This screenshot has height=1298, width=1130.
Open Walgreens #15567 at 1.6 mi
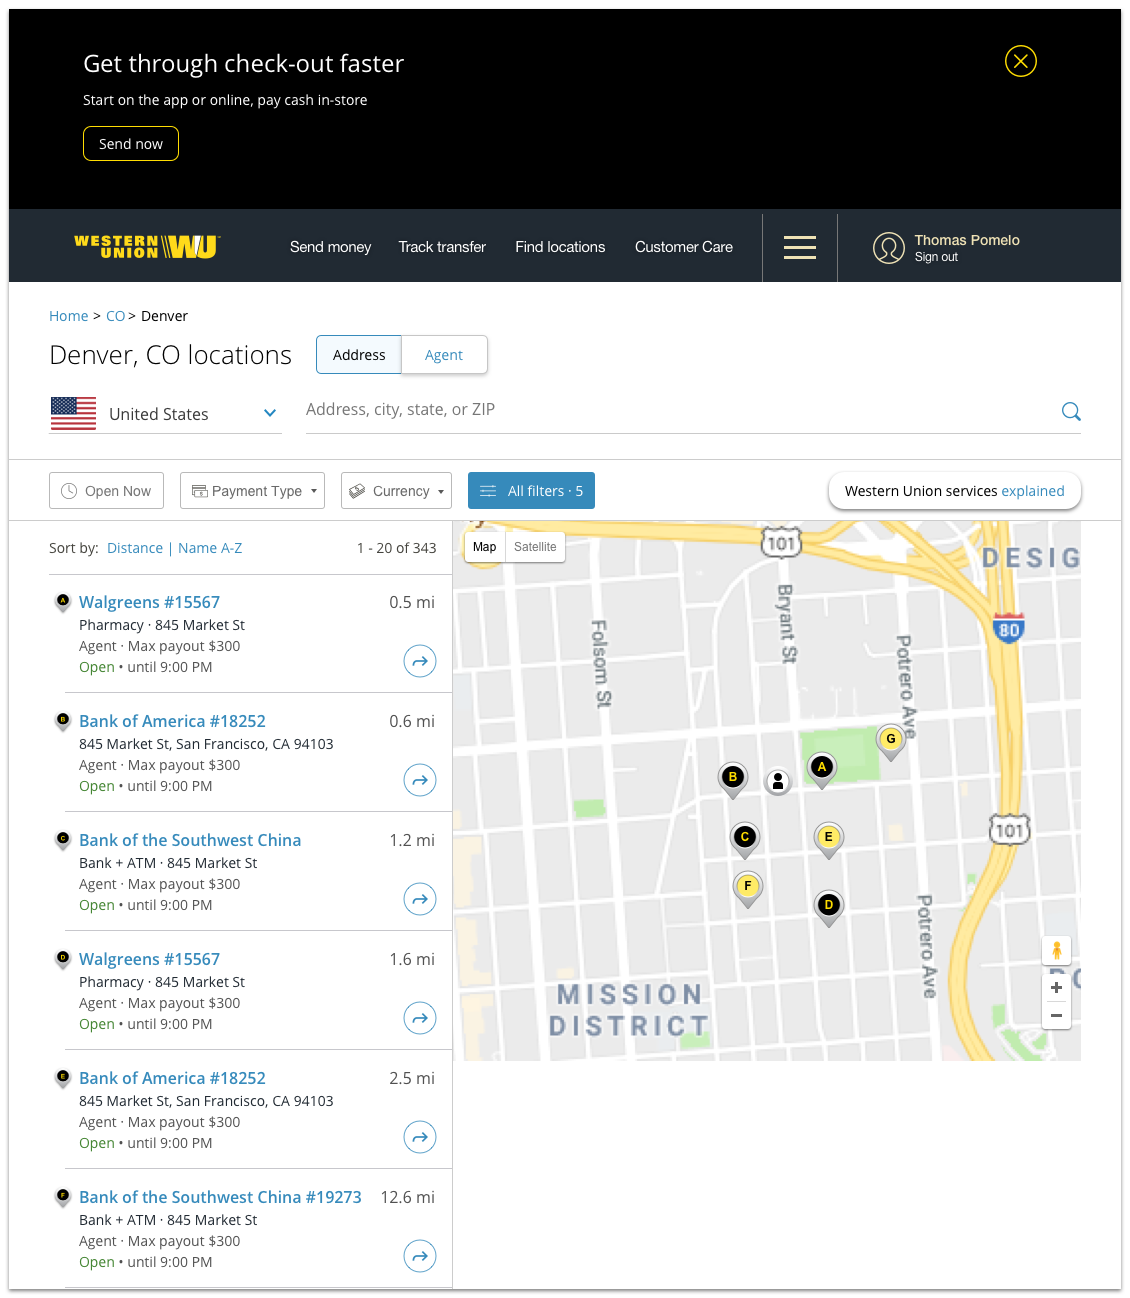click(149, 959)
